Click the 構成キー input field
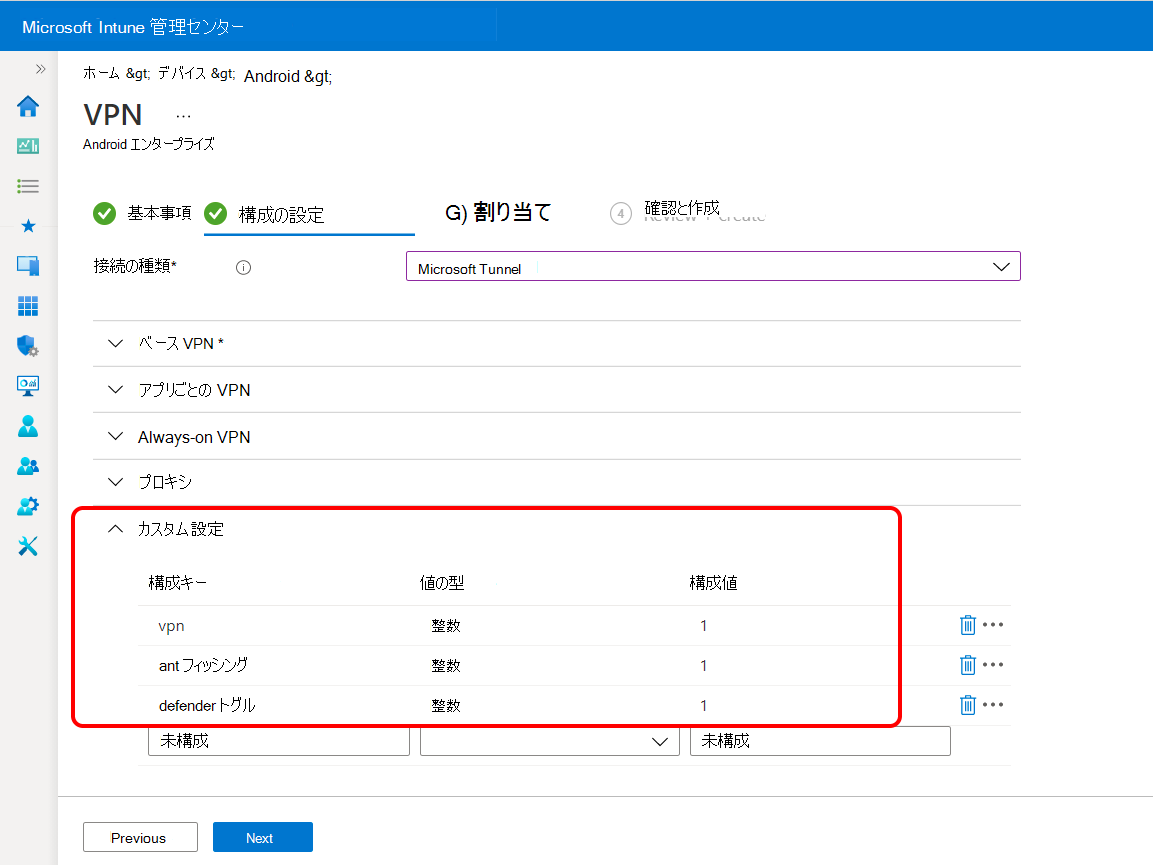The width and height of the screenshot is (1153, 865). click(279, 741)
